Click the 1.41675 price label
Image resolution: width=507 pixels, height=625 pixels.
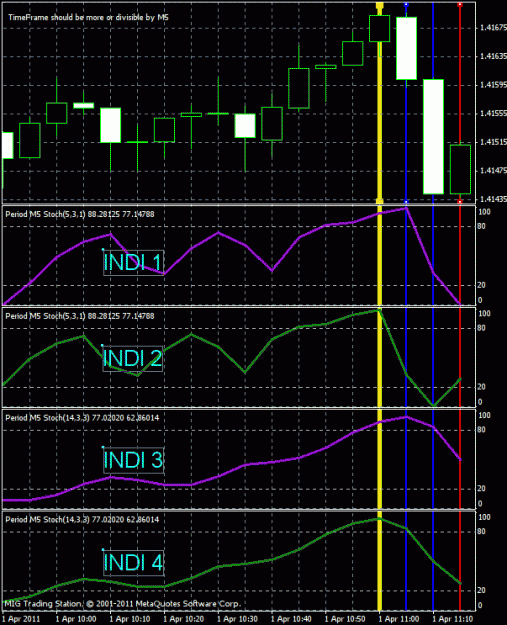click(x=493, y=28)
